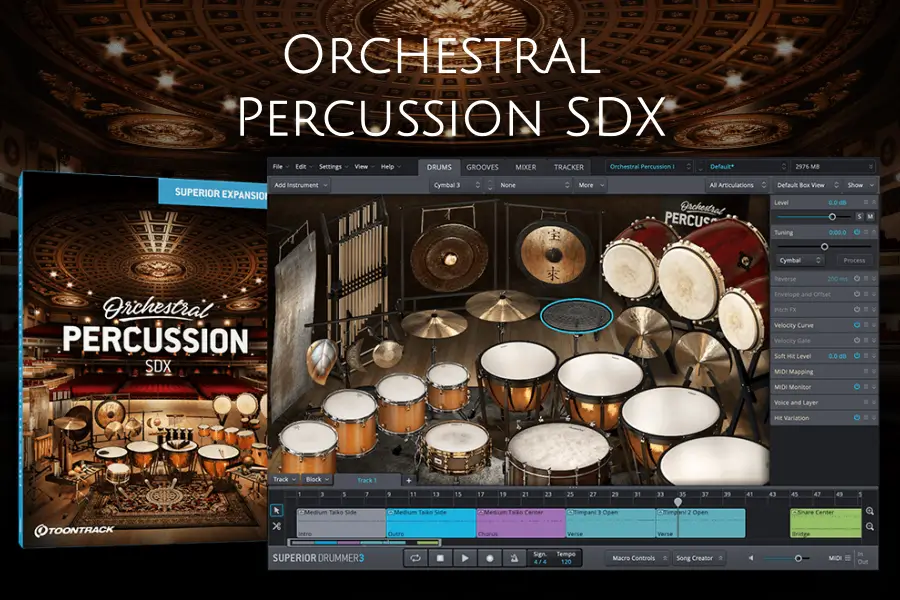Screen dimensions: 900x600
Task: Arm the Record button in transport
Action: tap(490, 558)
